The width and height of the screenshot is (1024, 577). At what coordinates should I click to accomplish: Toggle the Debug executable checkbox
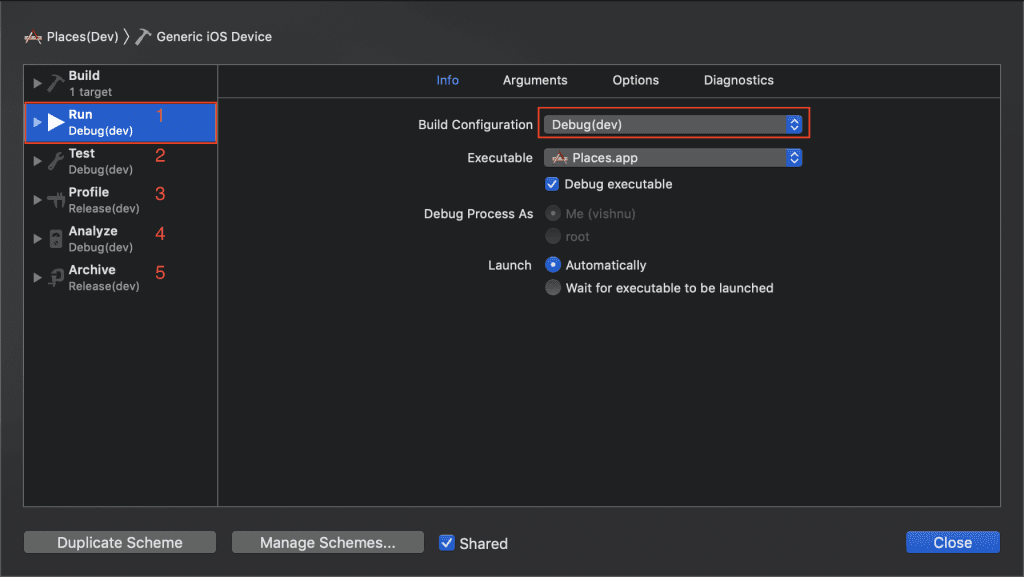(552, 184)
